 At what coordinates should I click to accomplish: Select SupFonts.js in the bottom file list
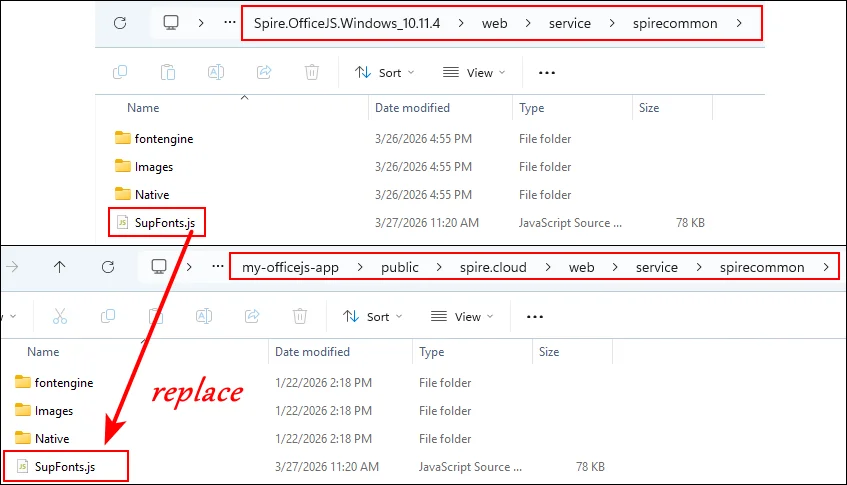tap(63, 466)
